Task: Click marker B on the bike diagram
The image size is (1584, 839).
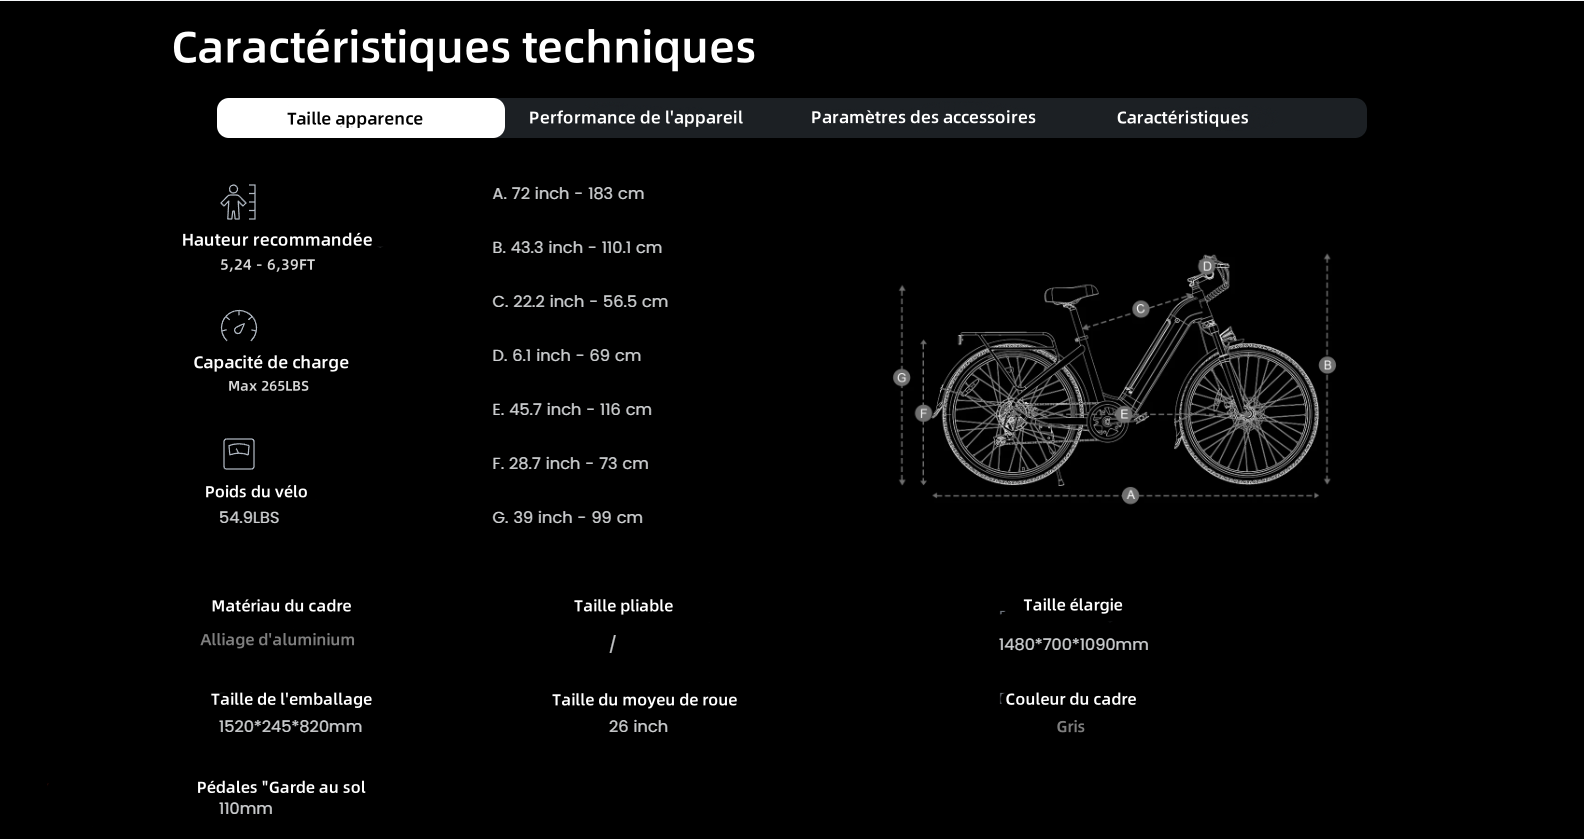Action: [1327, 365]
